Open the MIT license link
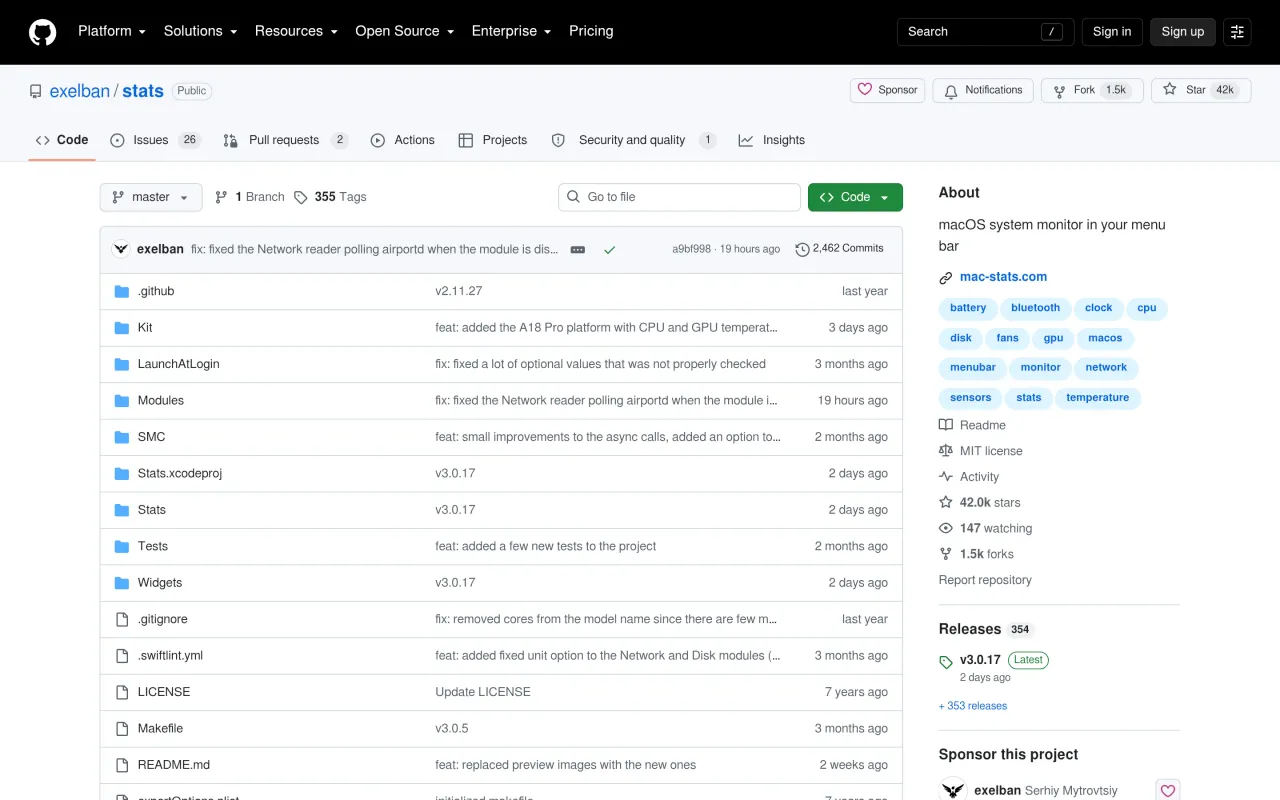 pyautogui.click(x=980, y=451)
